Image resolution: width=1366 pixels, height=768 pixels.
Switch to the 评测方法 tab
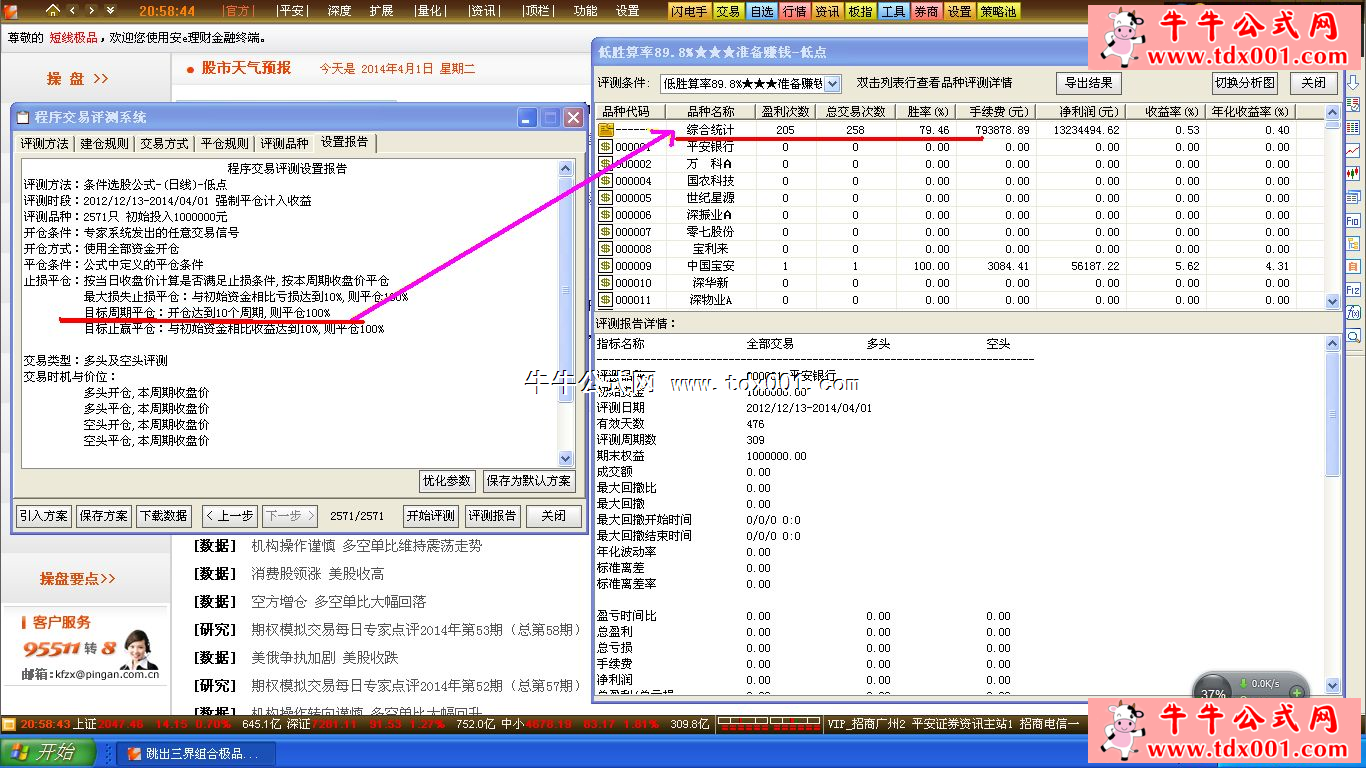pos(45,144)
